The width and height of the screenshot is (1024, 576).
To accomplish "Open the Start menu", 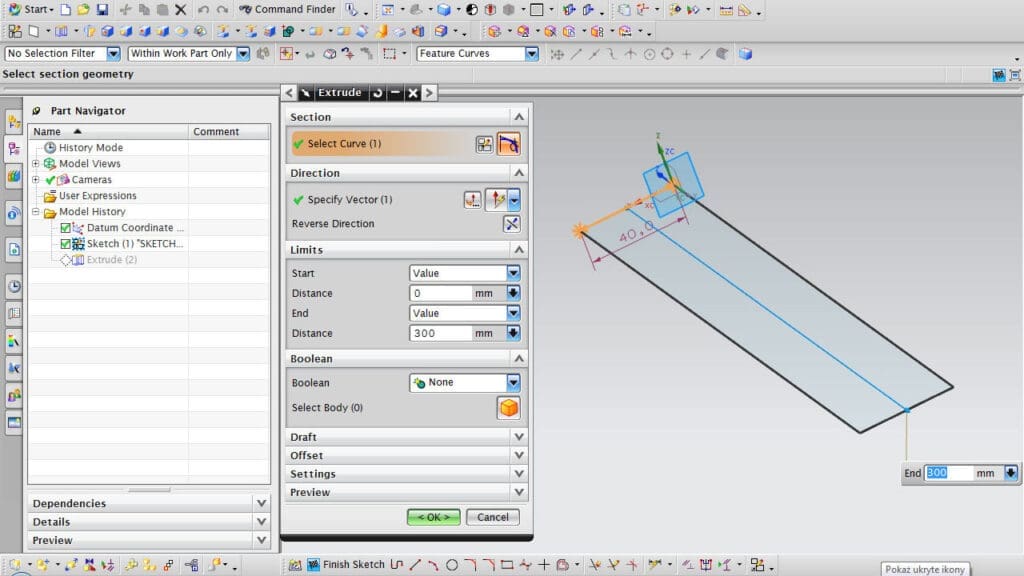I will click(x=30, y=10).
